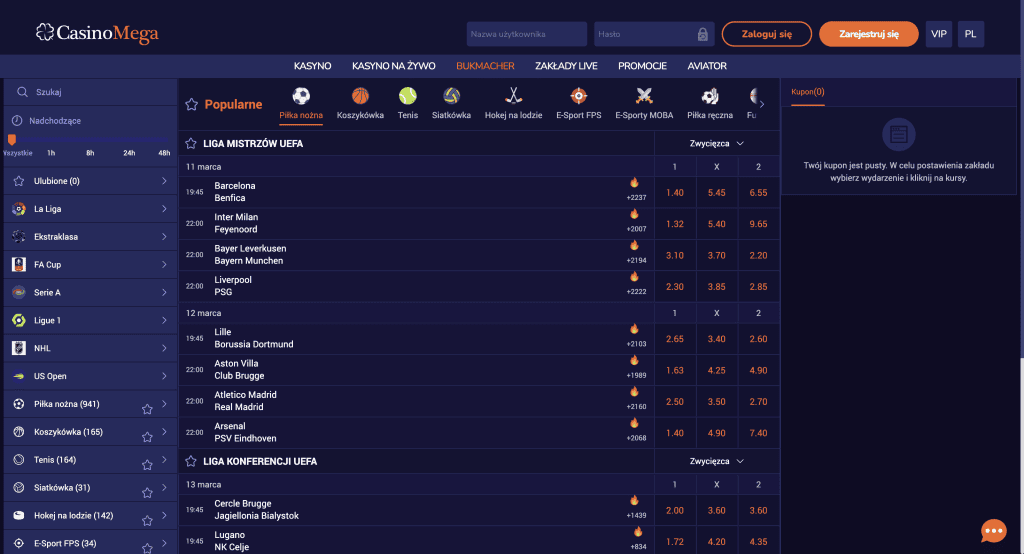
Task: Toggle favorite star on E-Sport FPS (34)
Action: [147, 548]
